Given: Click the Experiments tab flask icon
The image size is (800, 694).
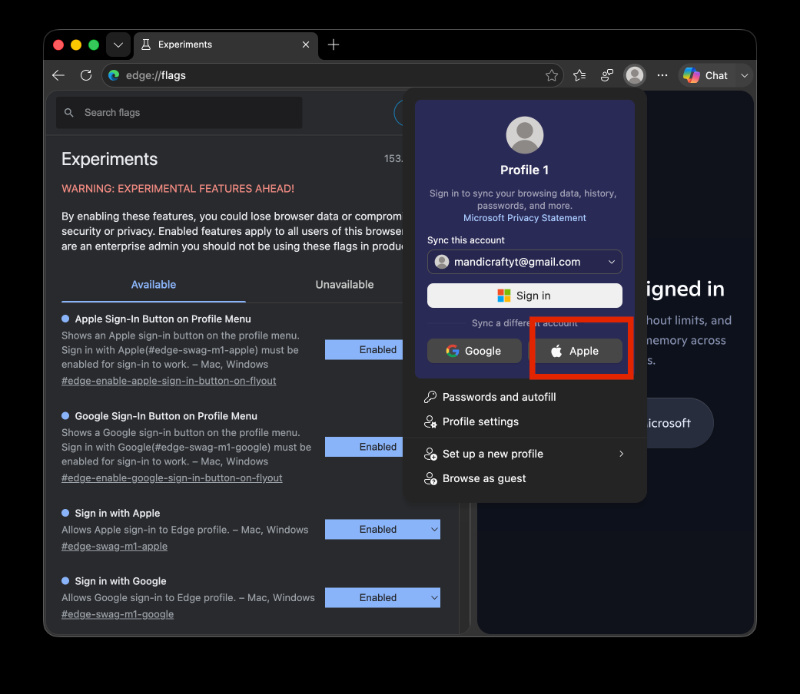Looking at the screenshot, I should coord(146,45).
